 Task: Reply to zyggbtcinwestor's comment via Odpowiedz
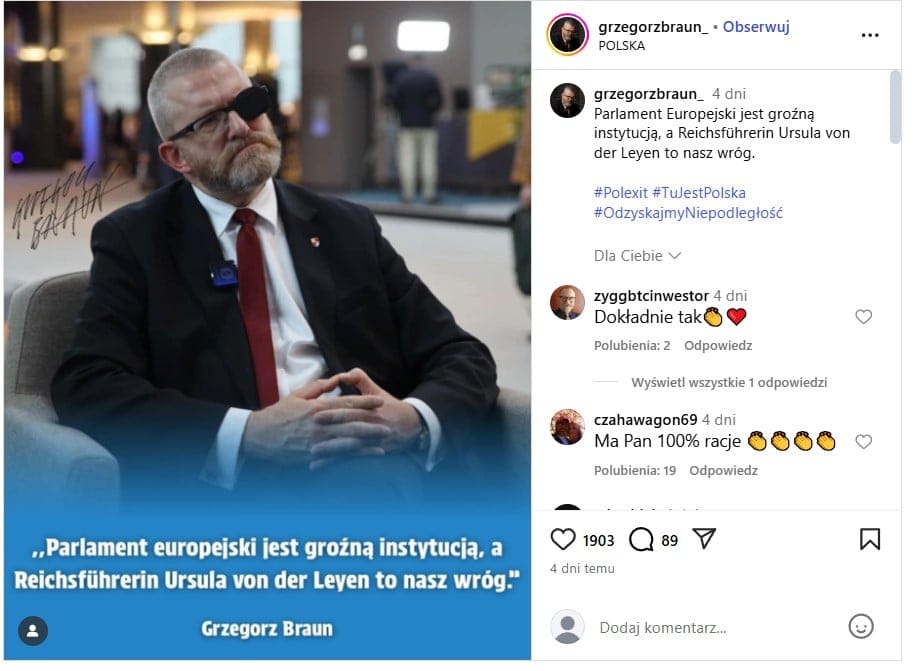pyautogui.click(x=718, y=346)
